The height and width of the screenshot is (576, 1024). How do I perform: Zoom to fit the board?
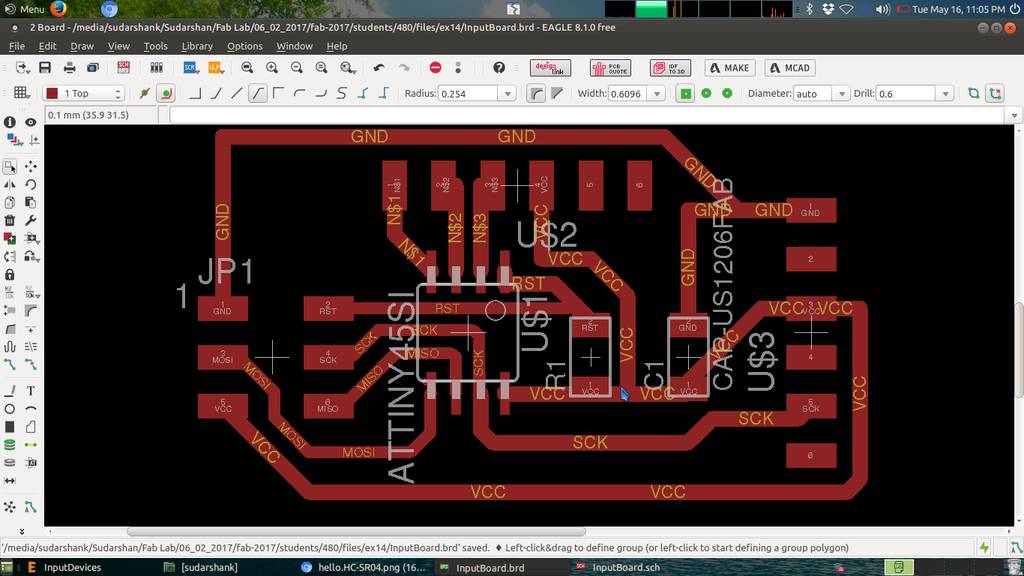[247, 67]
